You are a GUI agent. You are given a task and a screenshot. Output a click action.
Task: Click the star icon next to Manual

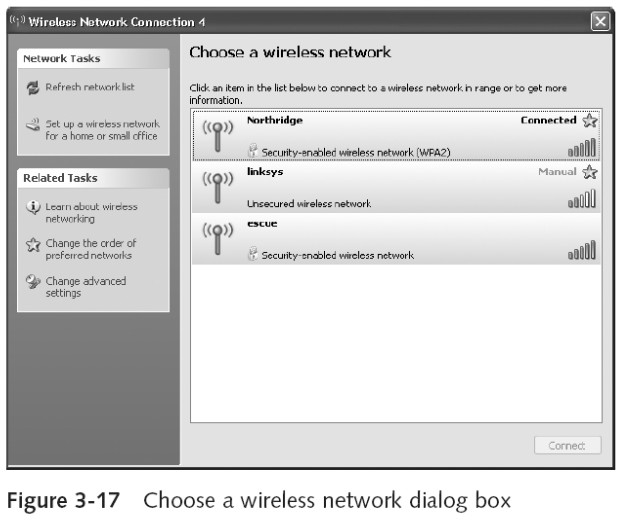[589, 172]
